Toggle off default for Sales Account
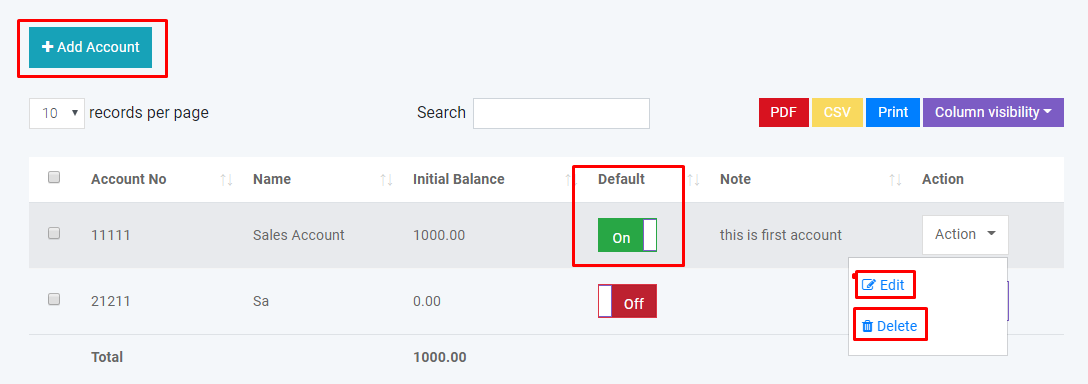The width and height of the screenshot is (1088, 384). coord(627,235)
